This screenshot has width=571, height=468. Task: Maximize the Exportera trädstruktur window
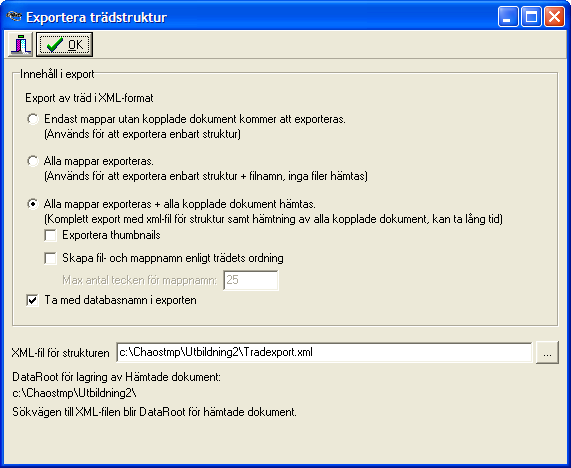(x=531, y=17)
